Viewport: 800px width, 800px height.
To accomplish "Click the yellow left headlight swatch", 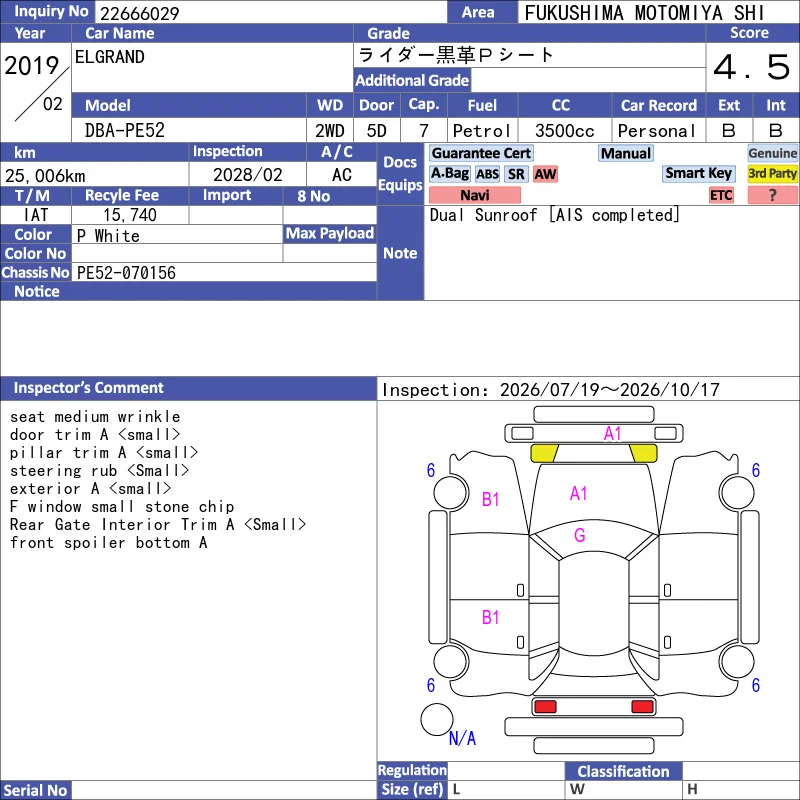I will click(544, 453).
